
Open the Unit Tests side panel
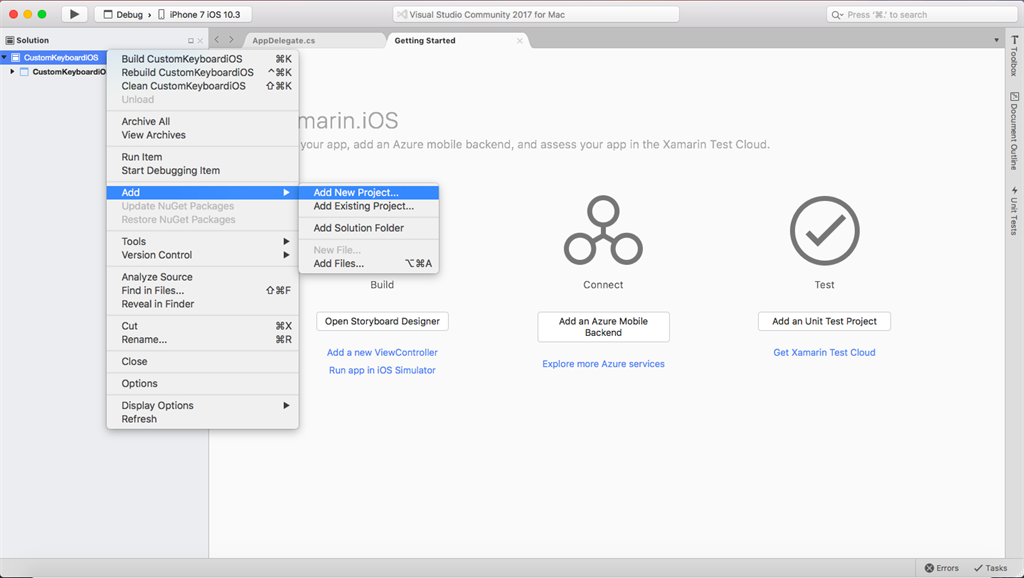(x=1014, y=211)
